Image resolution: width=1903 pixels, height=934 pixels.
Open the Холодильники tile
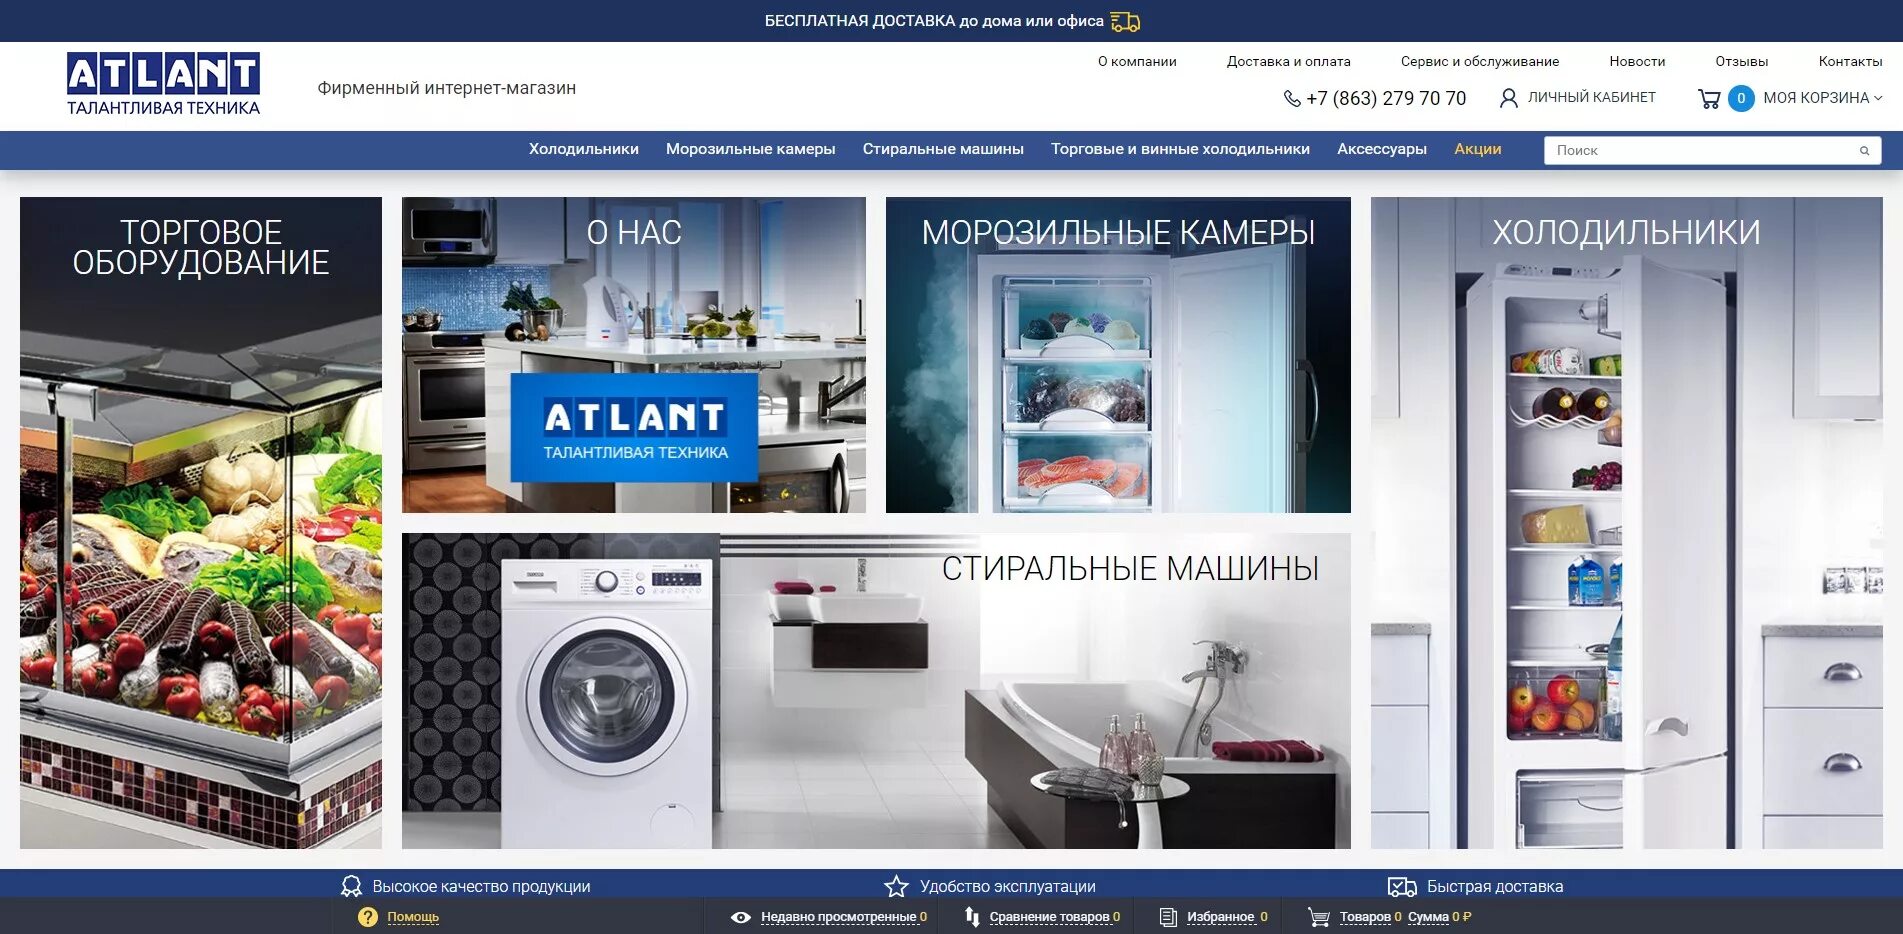click(1627, 523)
